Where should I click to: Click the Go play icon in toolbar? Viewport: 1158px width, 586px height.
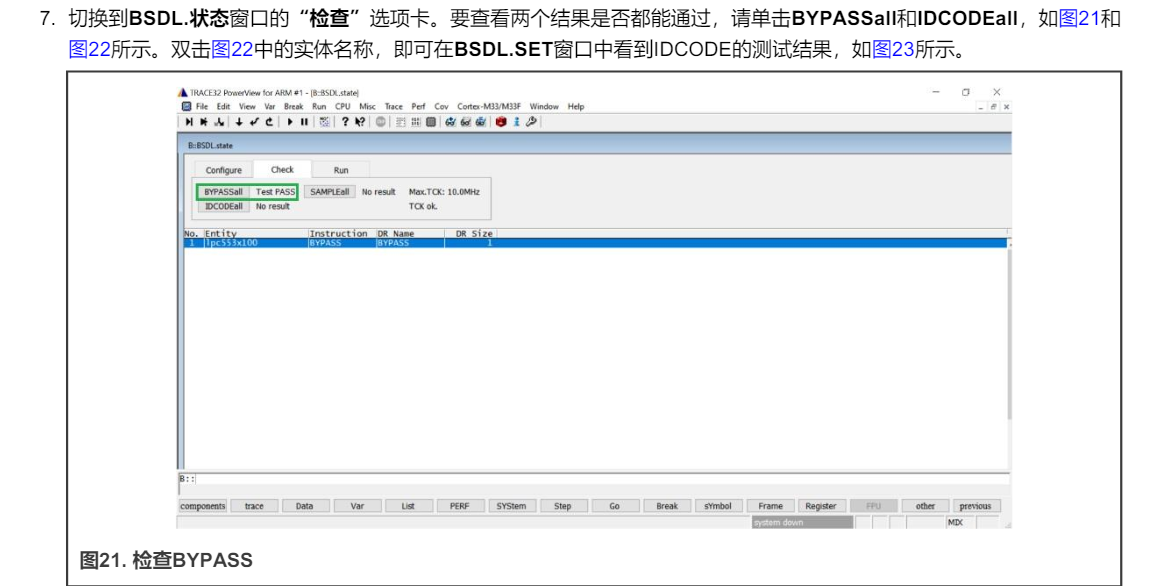click(290, 122)
